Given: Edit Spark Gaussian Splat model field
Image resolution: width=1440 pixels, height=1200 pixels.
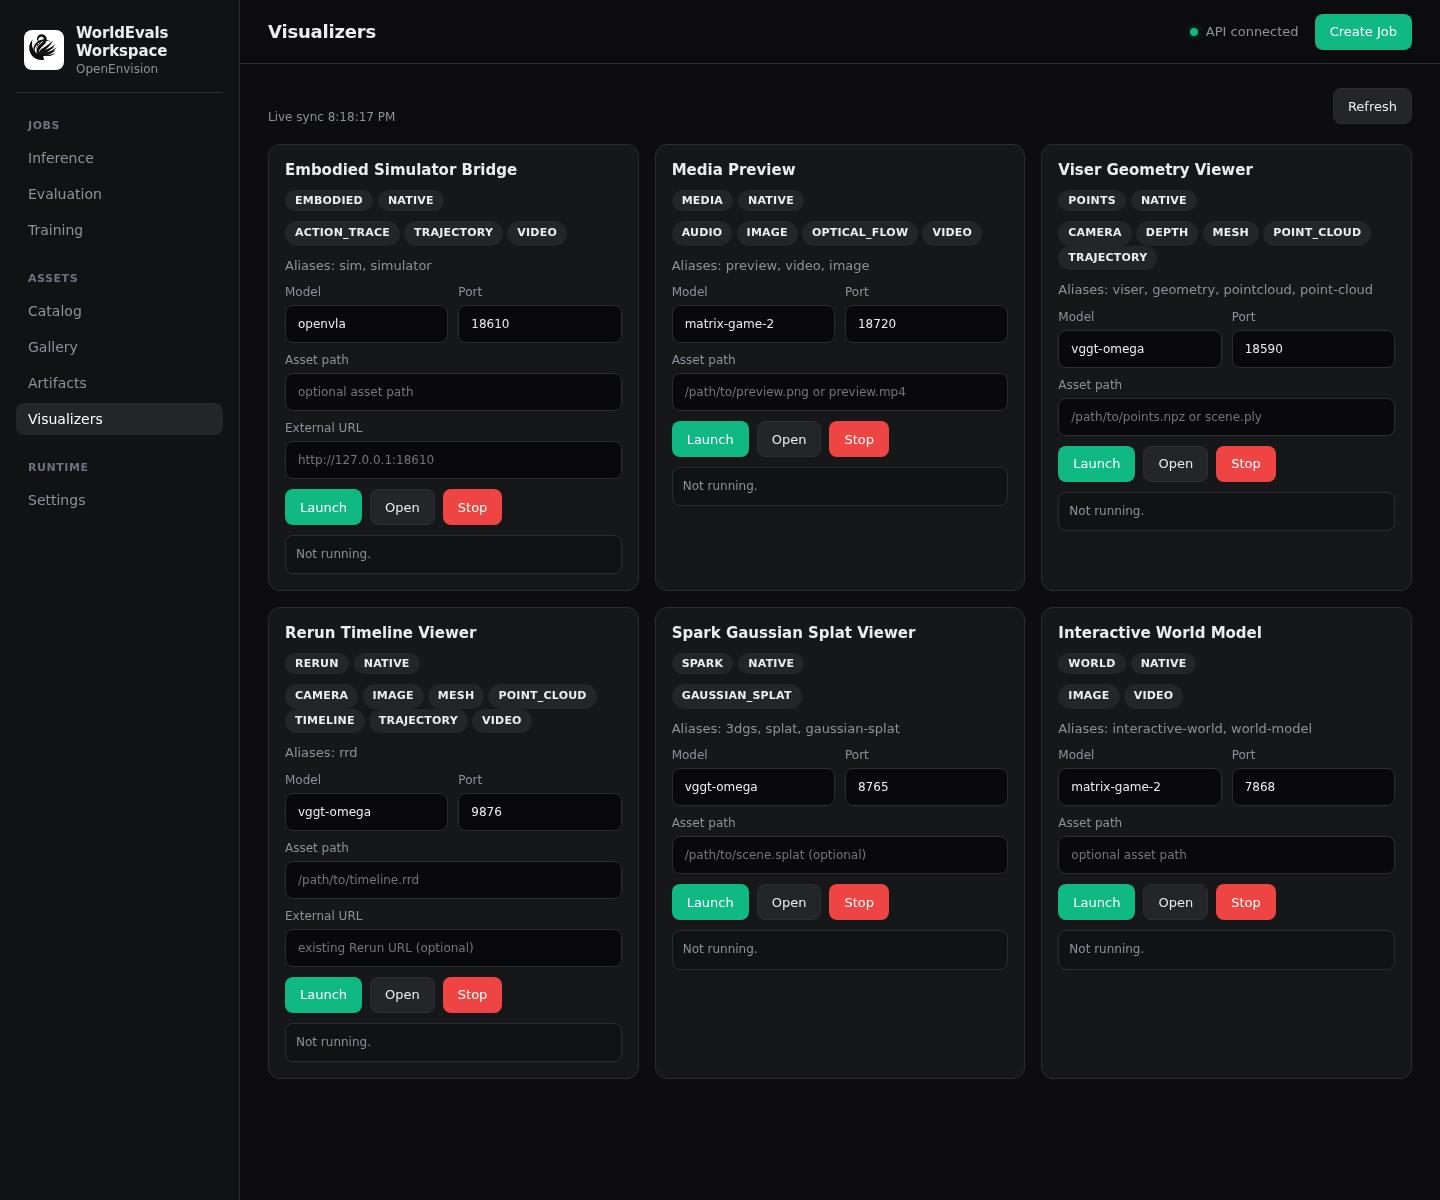Looking at the screenshot, I should [753, 787].
